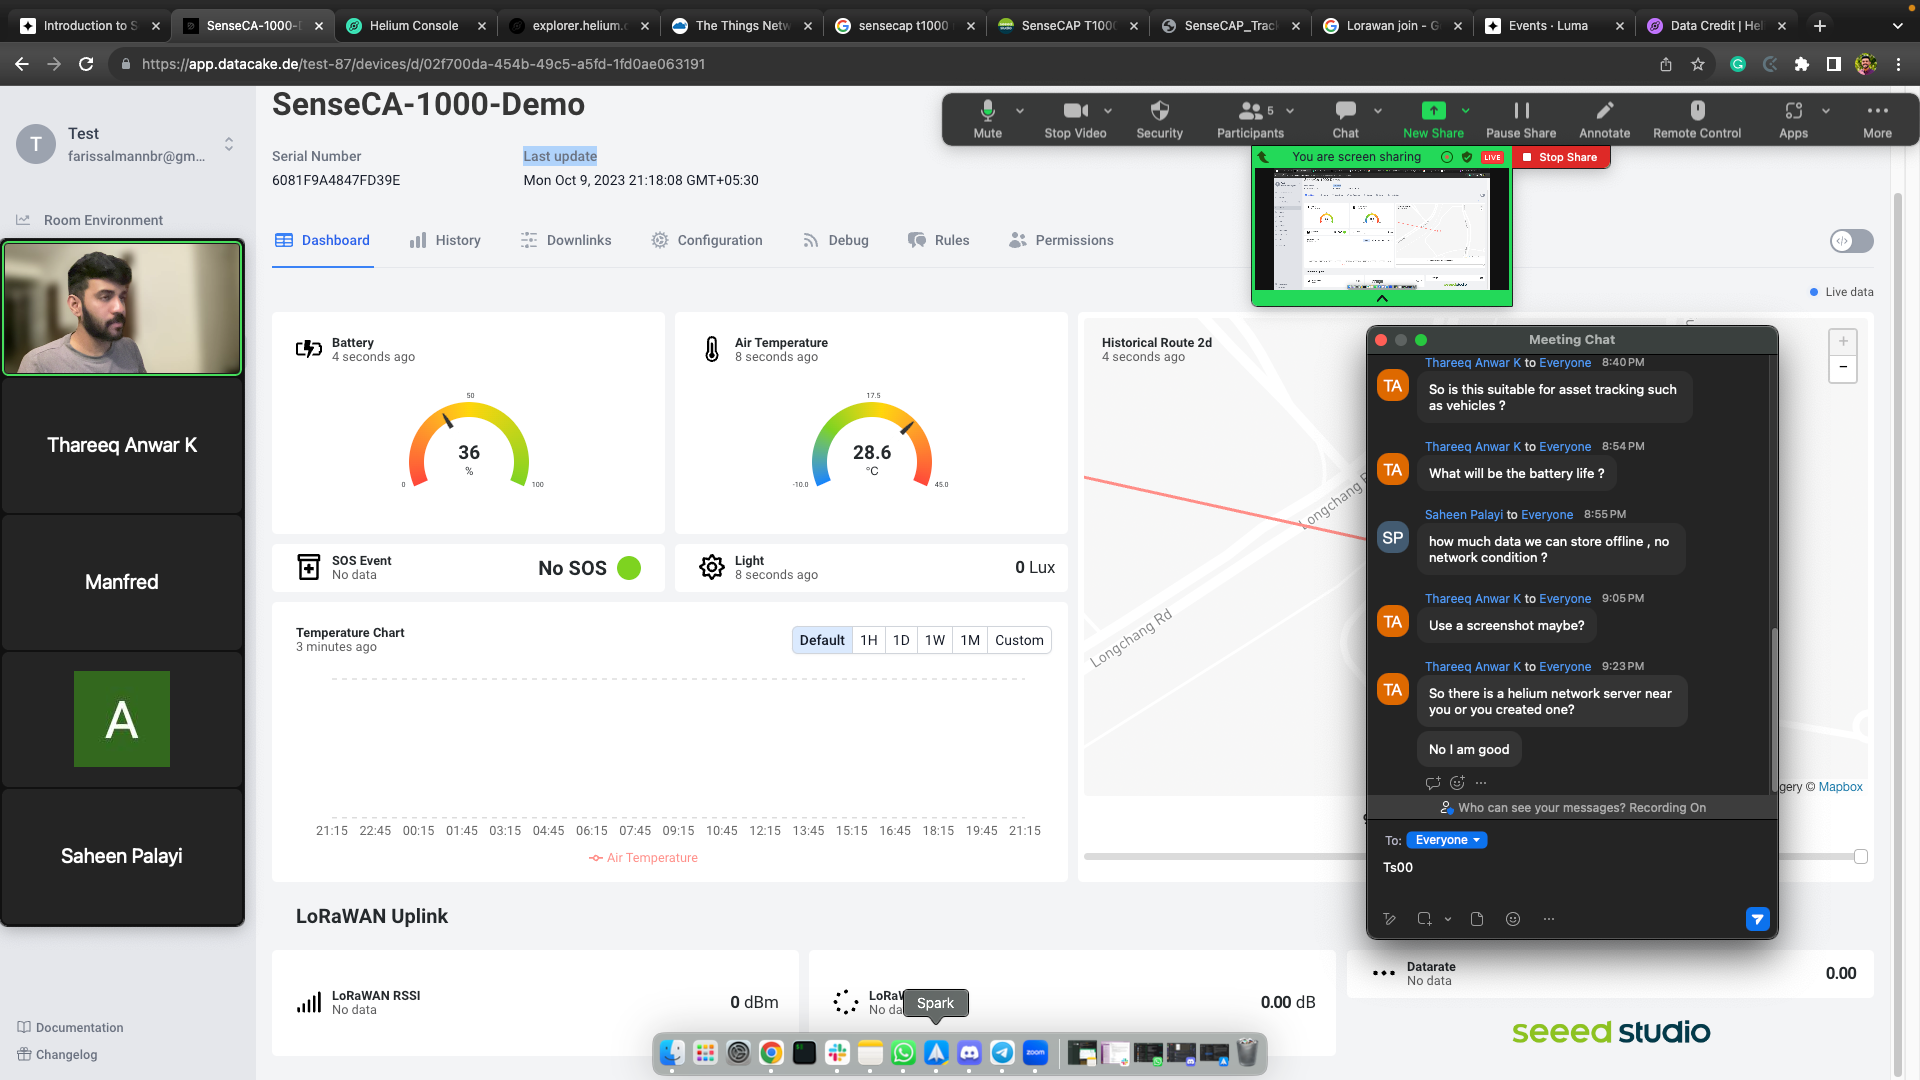Image resolution: width=1920 pixels, height=1080 pixels.
Task: Expand the Test workspace switcher
Action: [x=229, y=144]
